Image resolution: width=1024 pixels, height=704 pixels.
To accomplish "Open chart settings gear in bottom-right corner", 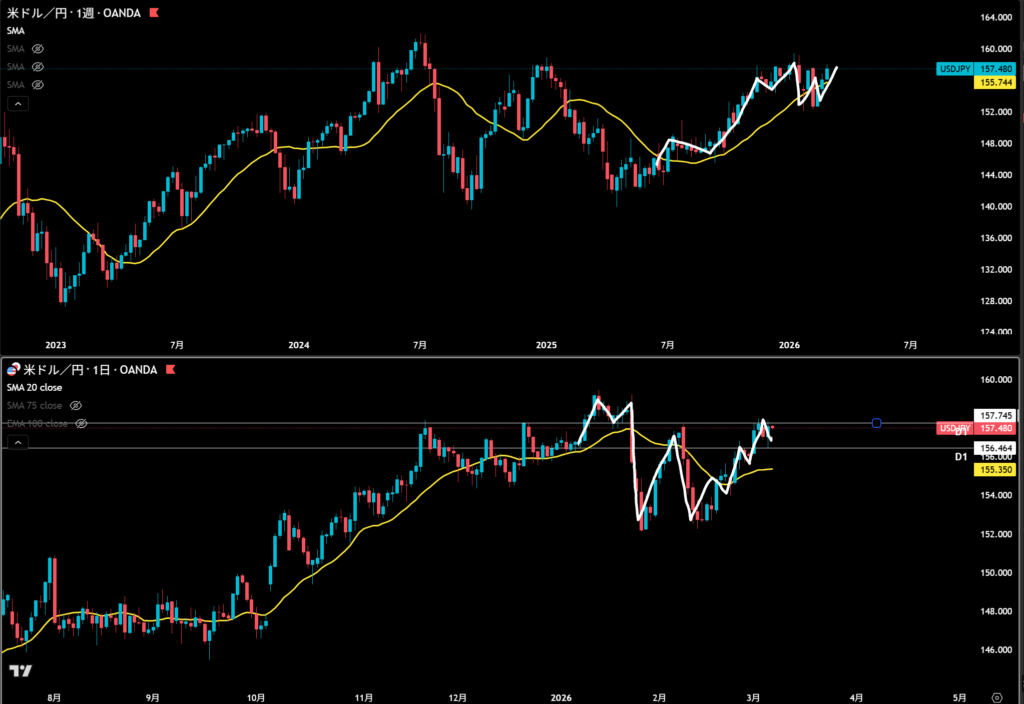I will [x=996, y=696].
